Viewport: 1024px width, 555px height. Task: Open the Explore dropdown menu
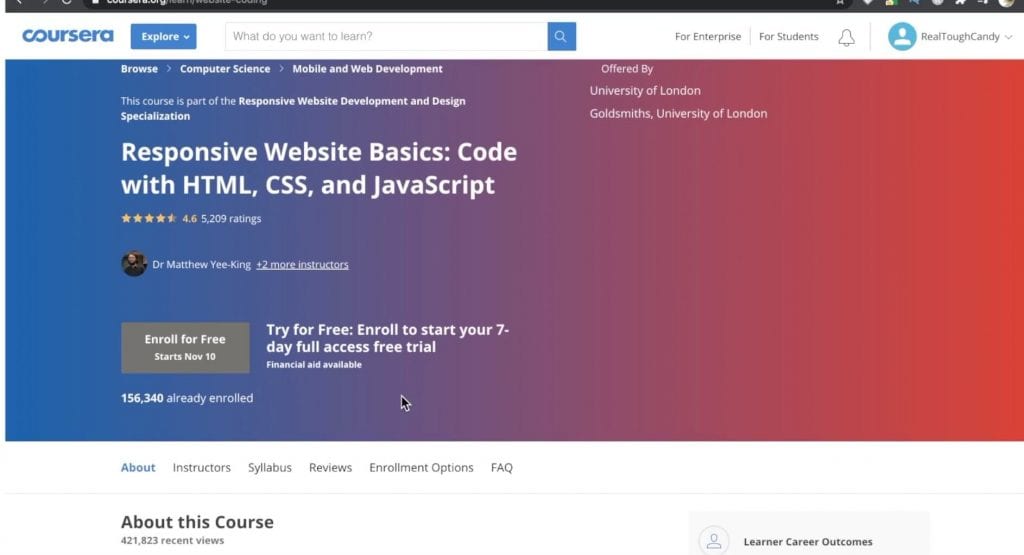[163, 37]
